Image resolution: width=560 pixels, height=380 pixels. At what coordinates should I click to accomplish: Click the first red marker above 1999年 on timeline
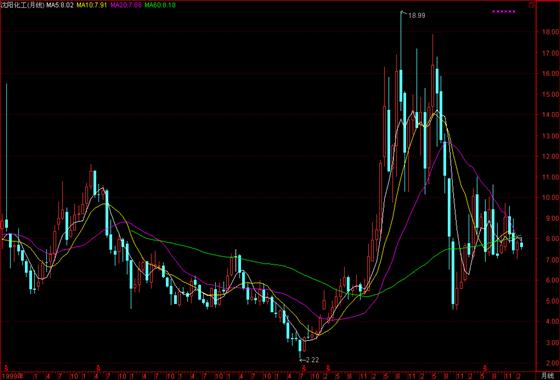[x=6, y=368]
